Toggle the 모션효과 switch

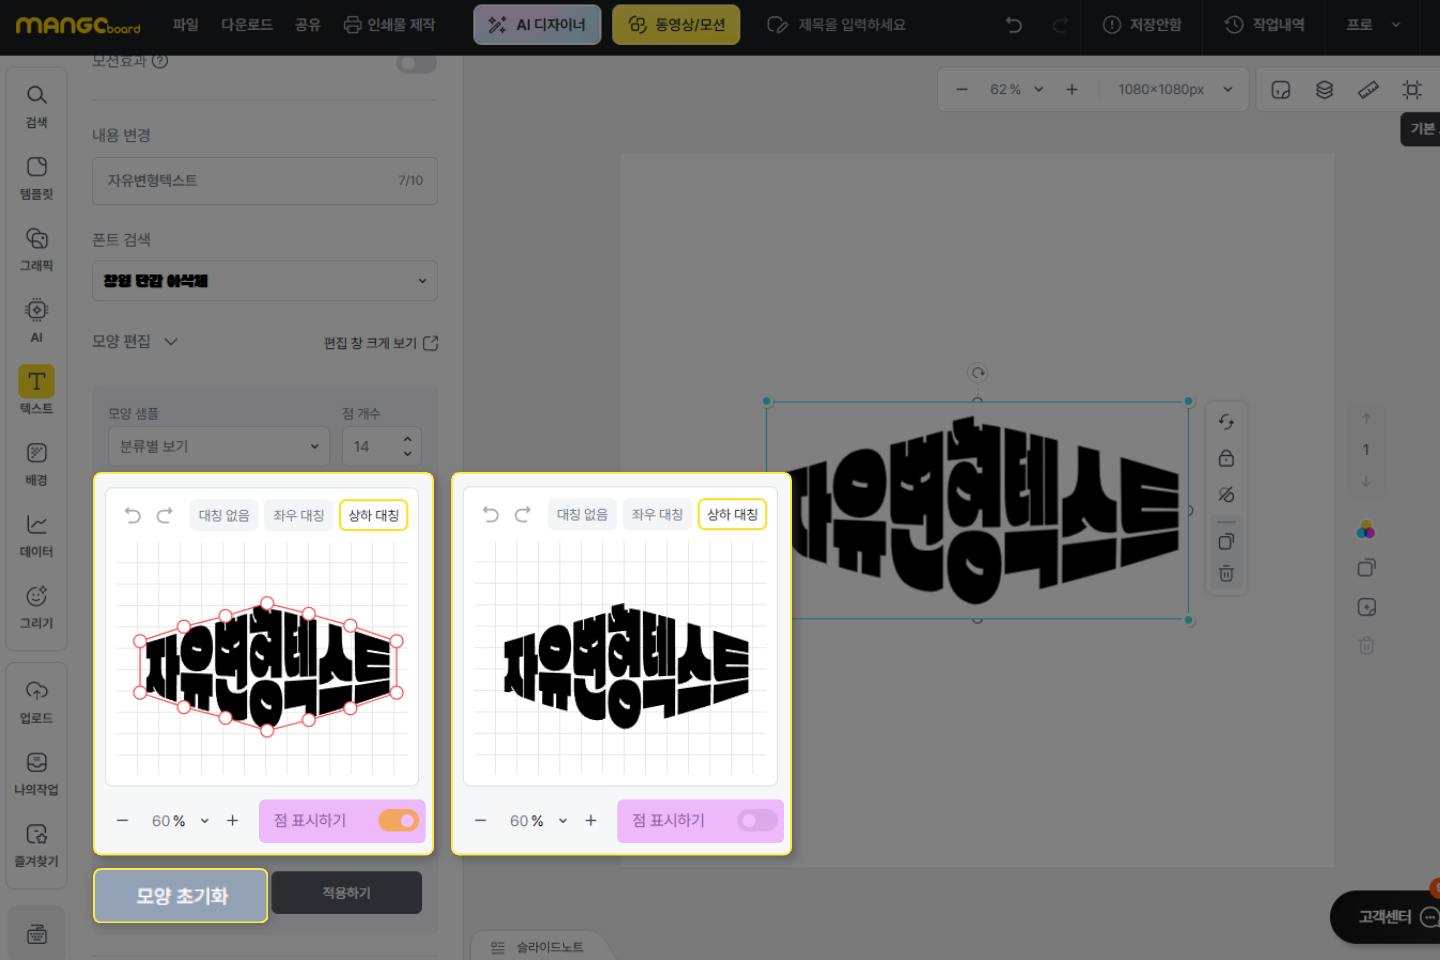[x=416, y=64]
